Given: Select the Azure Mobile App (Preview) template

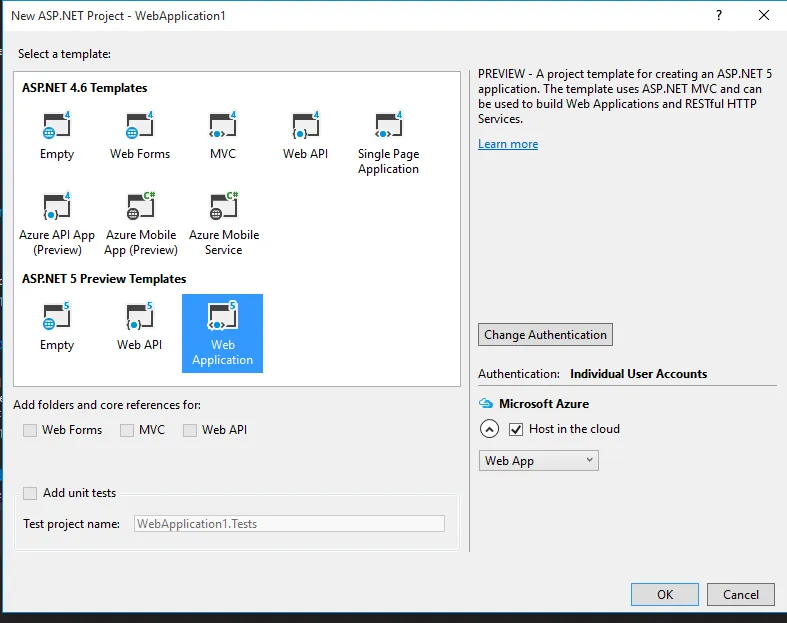Looking at the screenshot, I should tap(141, 224).
